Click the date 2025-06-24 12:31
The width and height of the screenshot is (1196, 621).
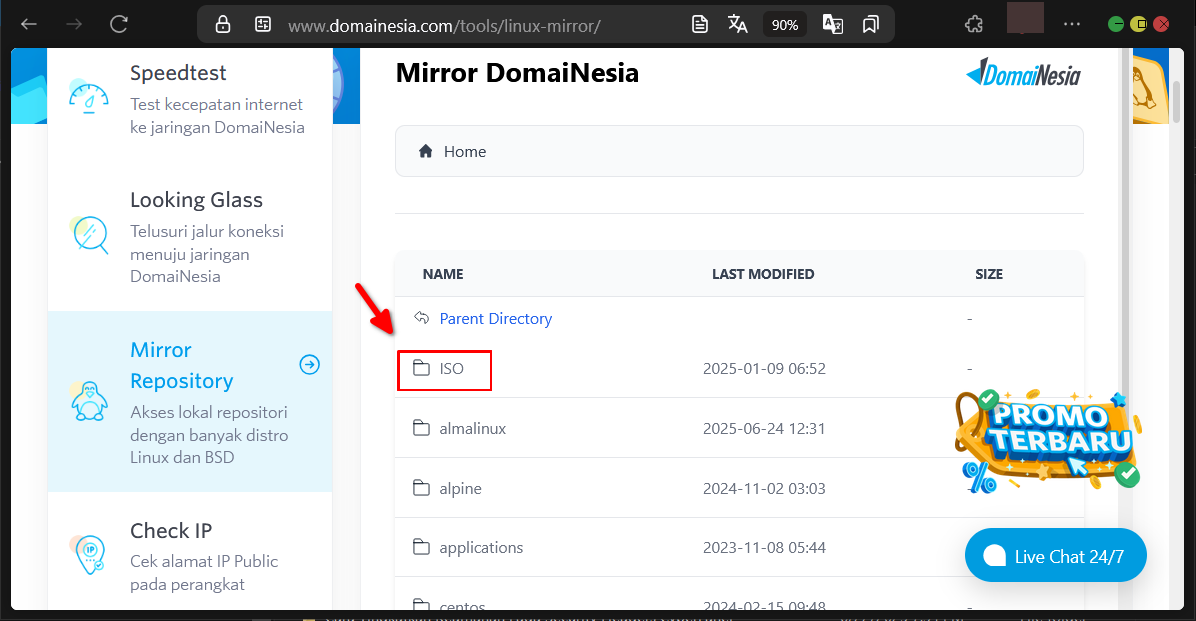pyautogui.click(x=764, y=429)
